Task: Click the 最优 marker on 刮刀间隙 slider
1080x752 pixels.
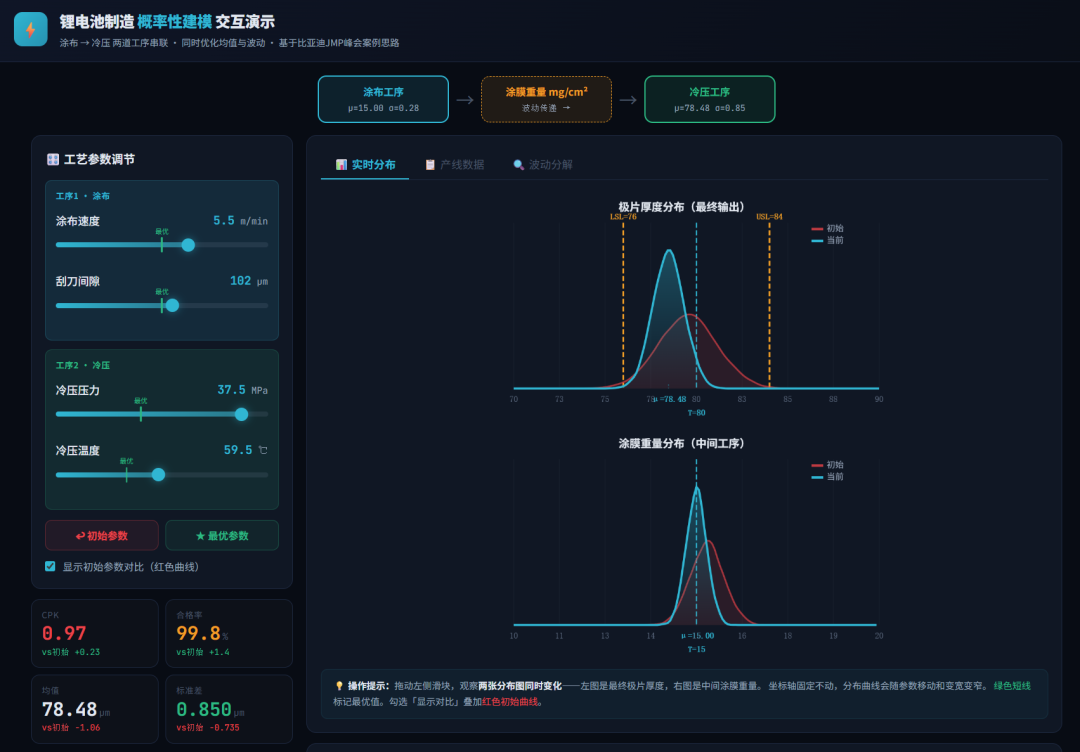Action: pyautogui.click(x=162, y=302)
